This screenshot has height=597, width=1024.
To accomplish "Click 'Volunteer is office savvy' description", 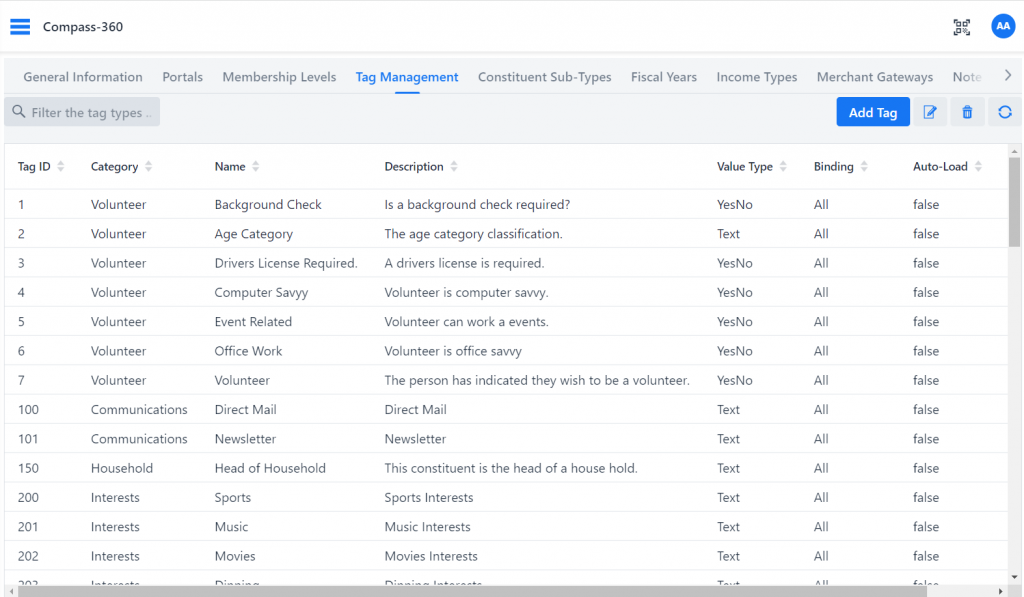I will [453, 351].
